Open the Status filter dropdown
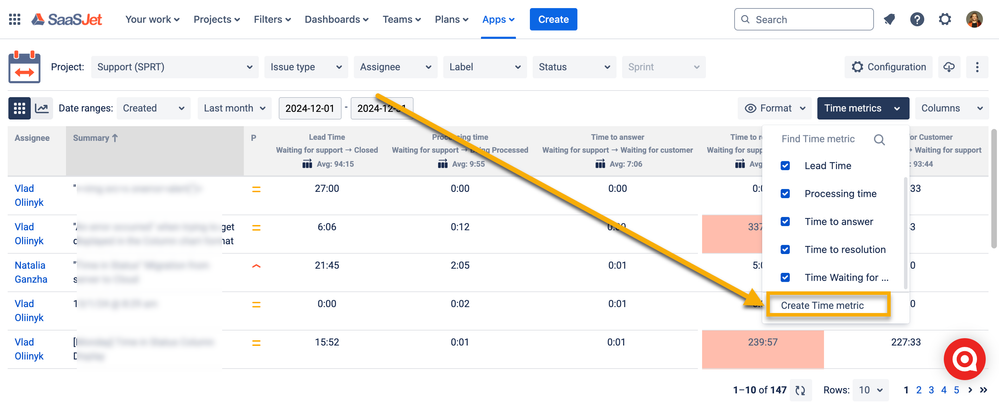The width and height of the screenshot is (999, 413). [x=574, y=67]
